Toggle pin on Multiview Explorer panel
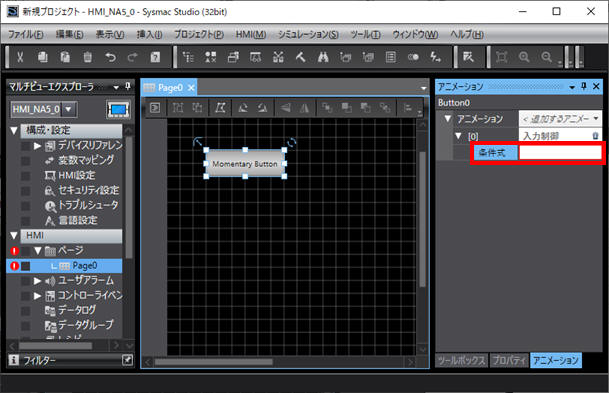 point(128,86)
